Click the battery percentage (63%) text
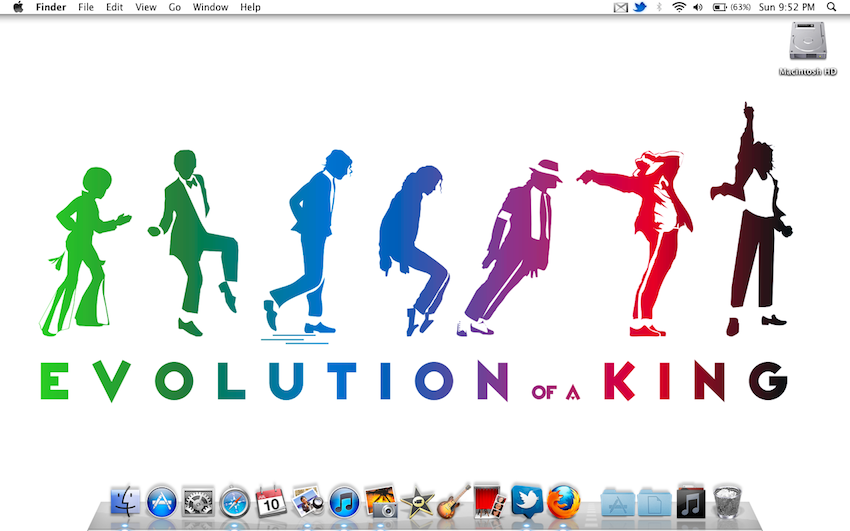Screen dimensions: 850x531 click(740, 7)
